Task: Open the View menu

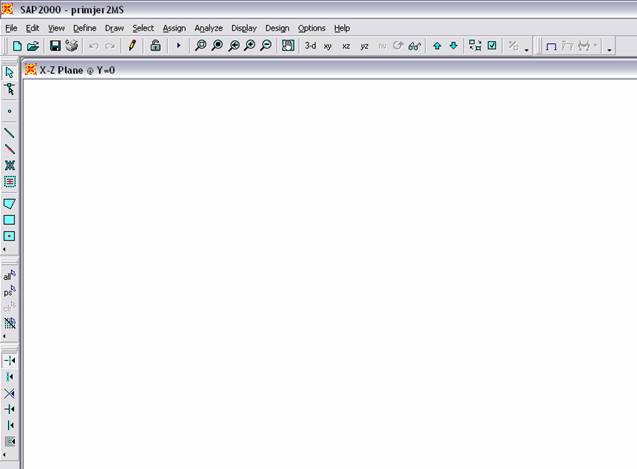Action: 56,28
